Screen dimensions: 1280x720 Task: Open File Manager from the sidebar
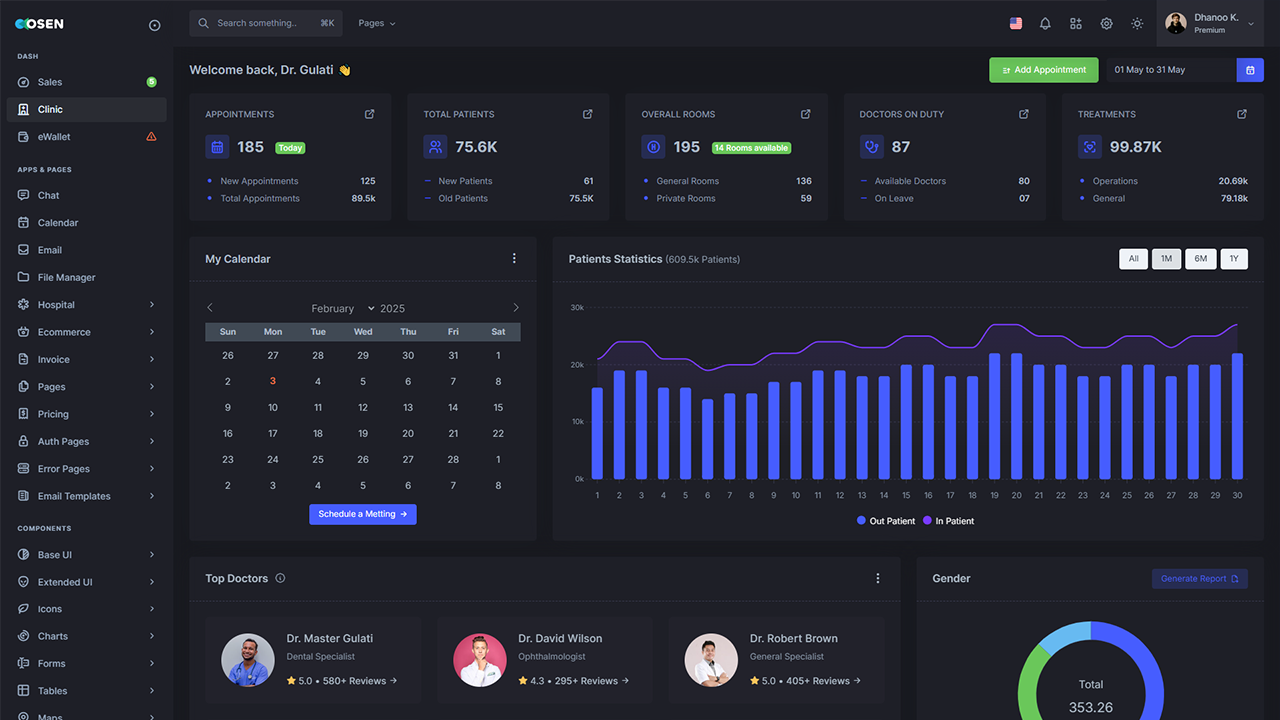tap(65, 277)
